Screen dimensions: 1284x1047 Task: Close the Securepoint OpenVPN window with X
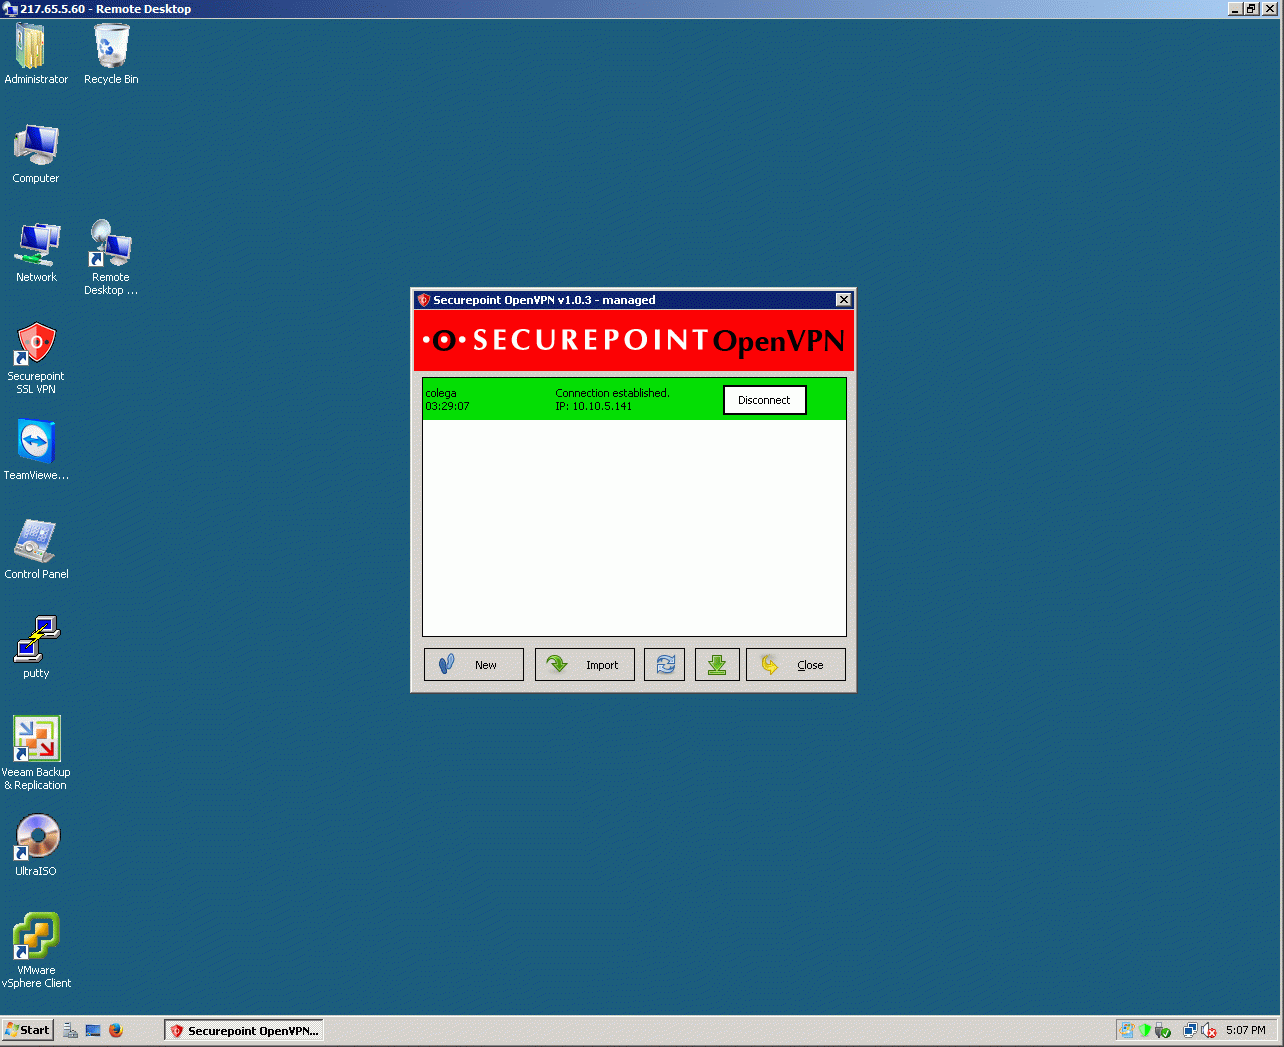pos(844,300)
